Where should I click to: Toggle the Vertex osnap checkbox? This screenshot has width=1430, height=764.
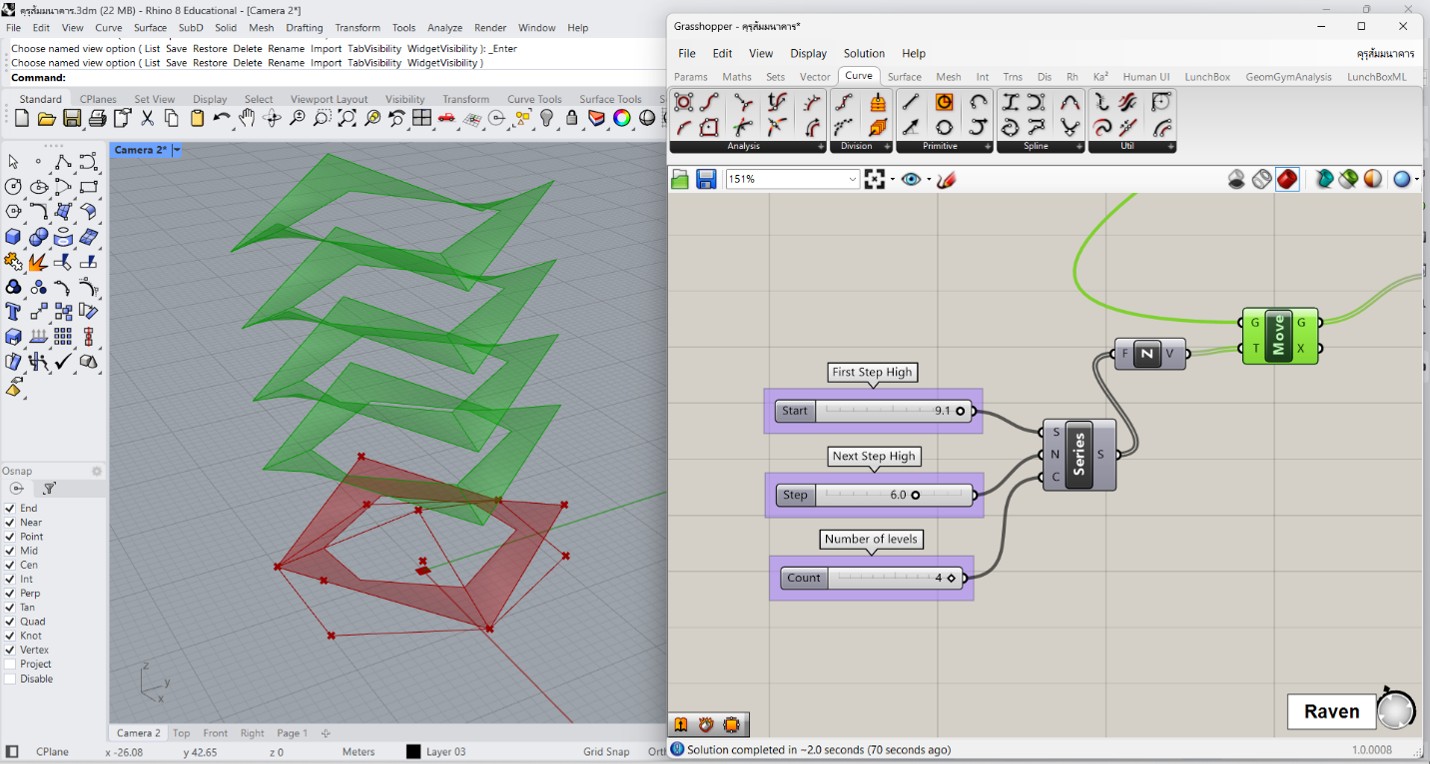click(10, 650)
